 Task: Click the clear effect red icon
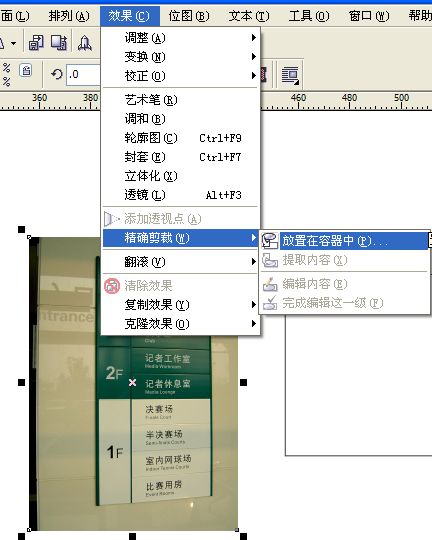tap(112, 286)
